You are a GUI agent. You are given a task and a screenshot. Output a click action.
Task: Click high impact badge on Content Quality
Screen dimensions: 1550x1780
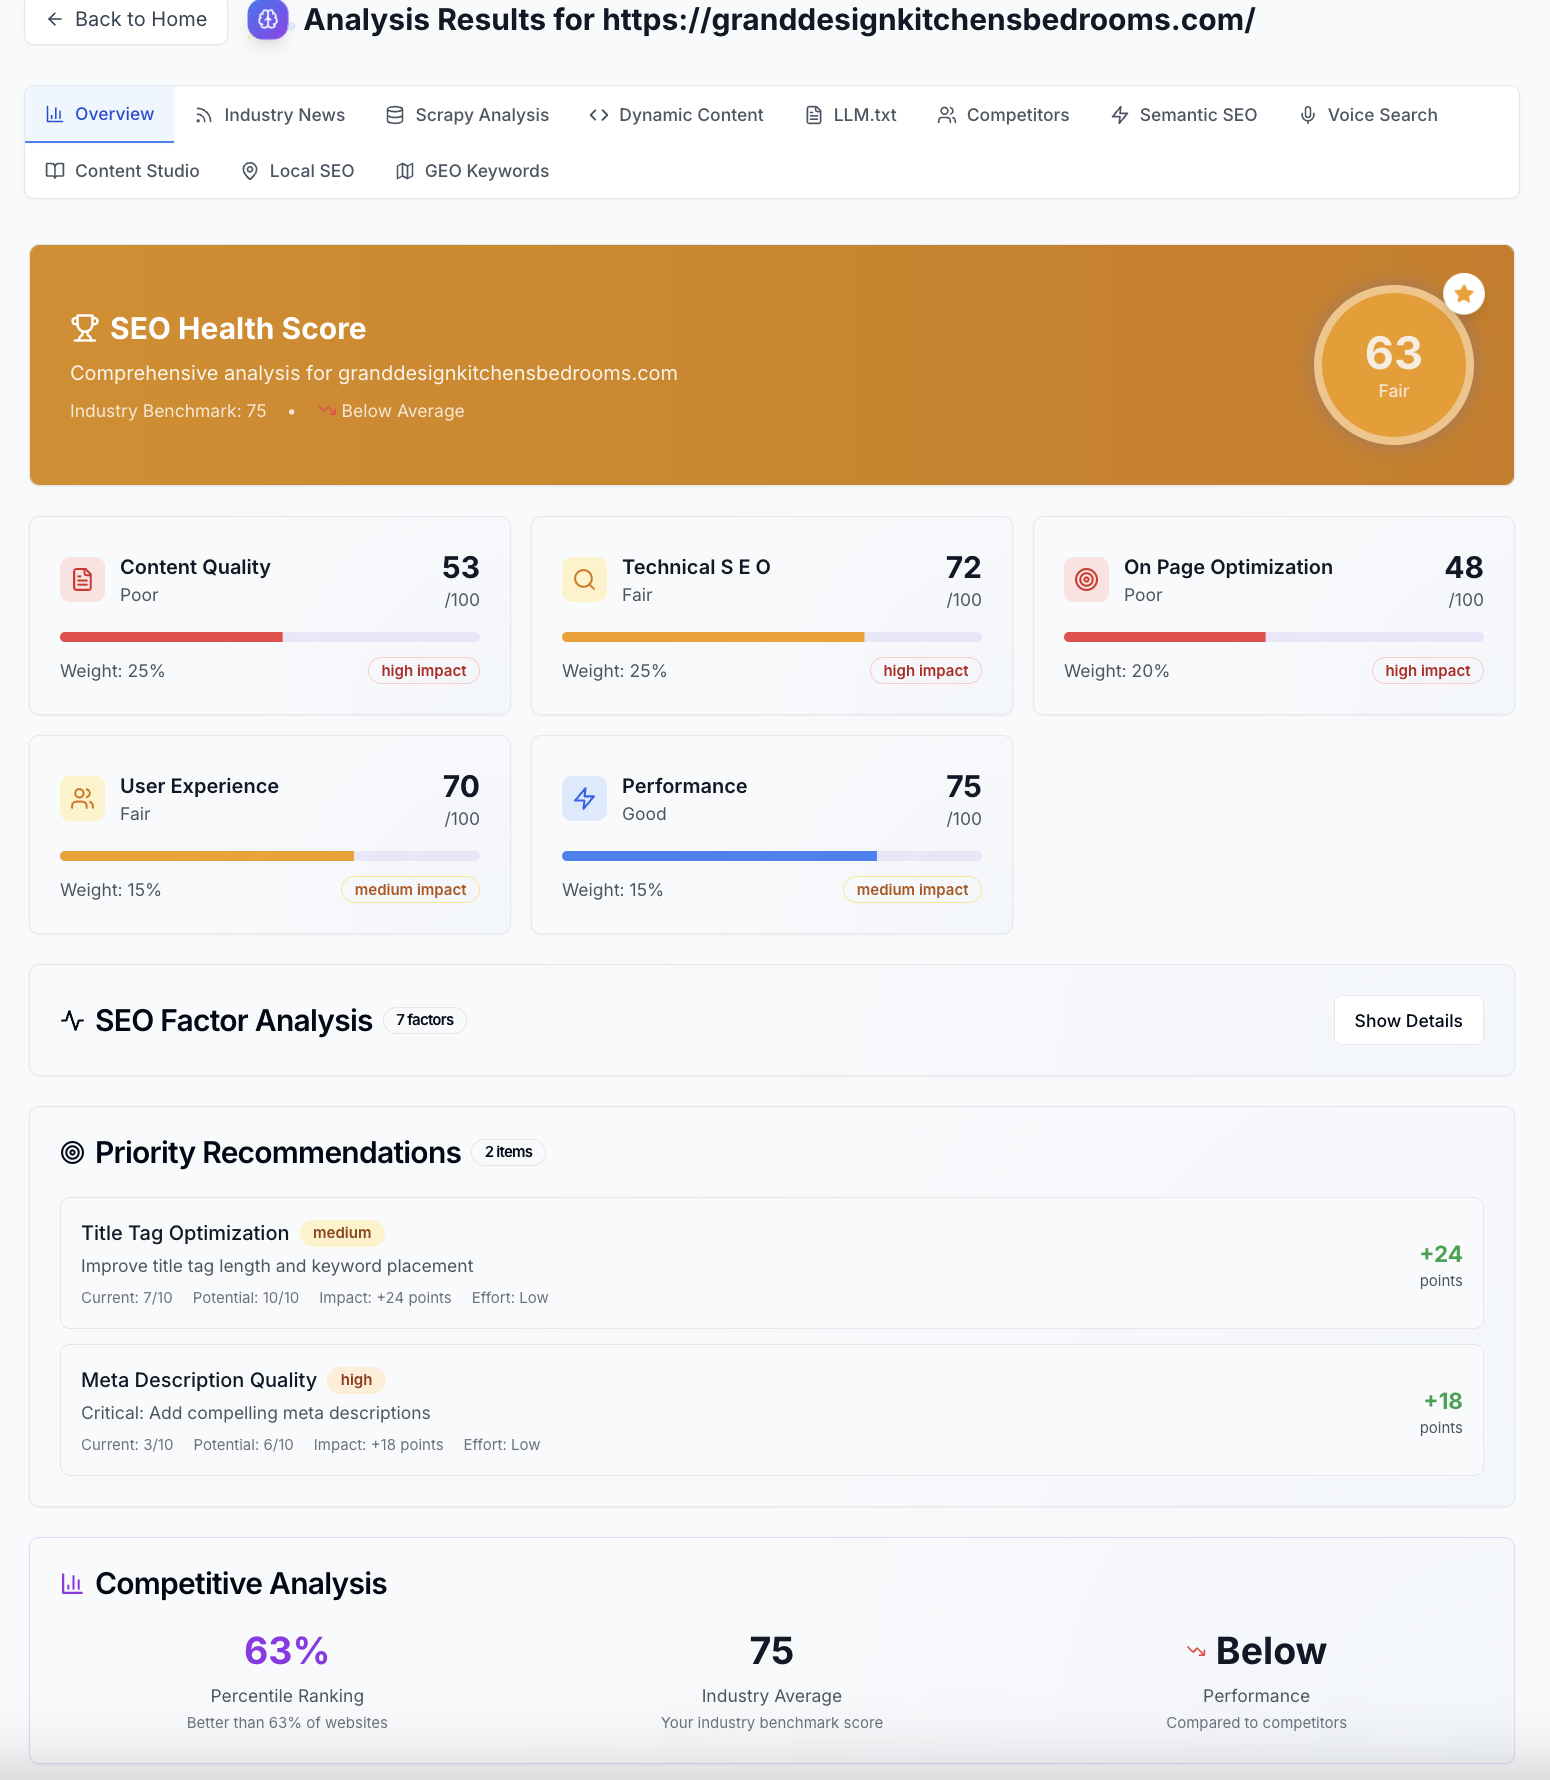pyautogui.click(x=424, y=671)
